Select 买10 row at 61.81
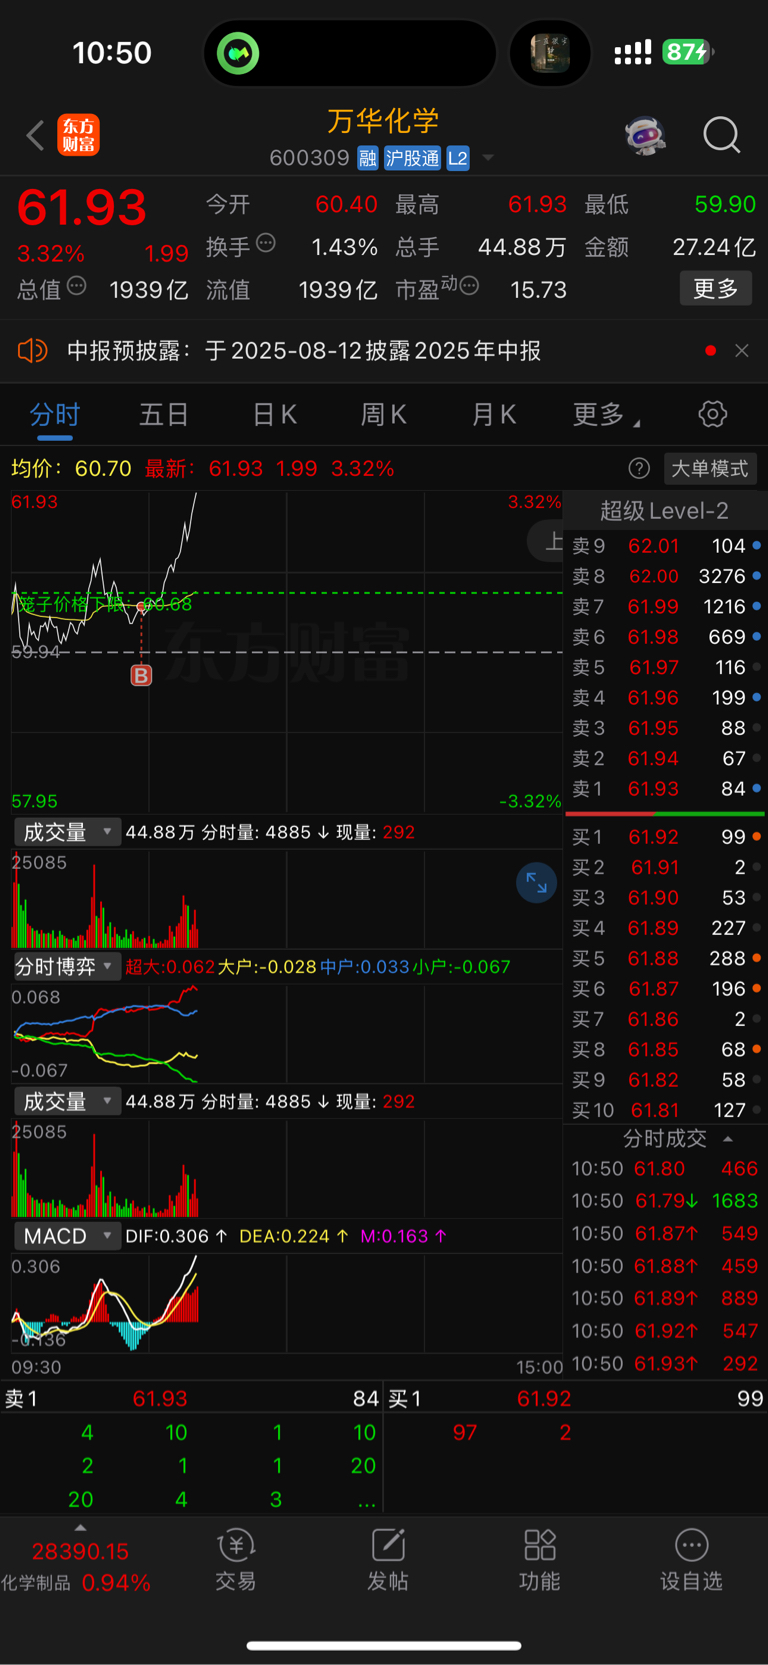 tap(666, 1110)
